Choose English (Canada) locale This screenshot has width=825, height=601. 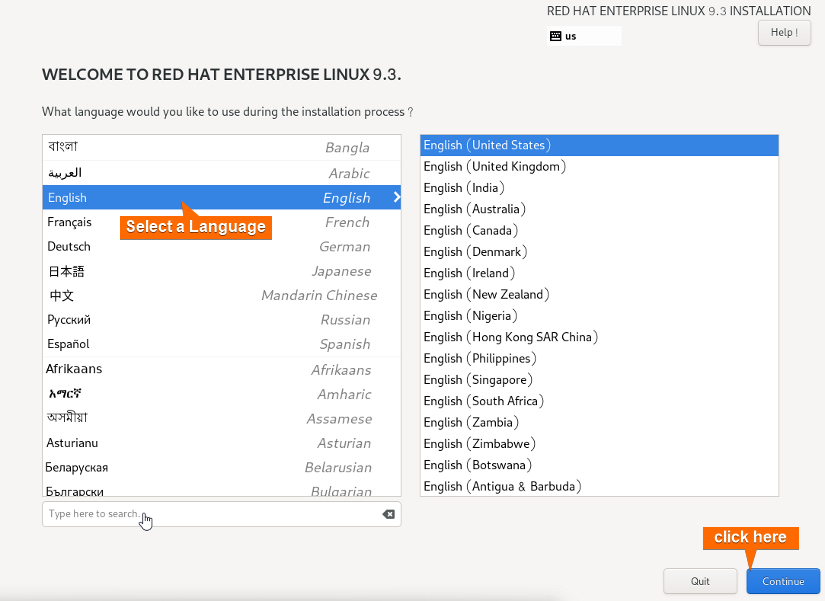pyautogui.click(x=599, y=231)
